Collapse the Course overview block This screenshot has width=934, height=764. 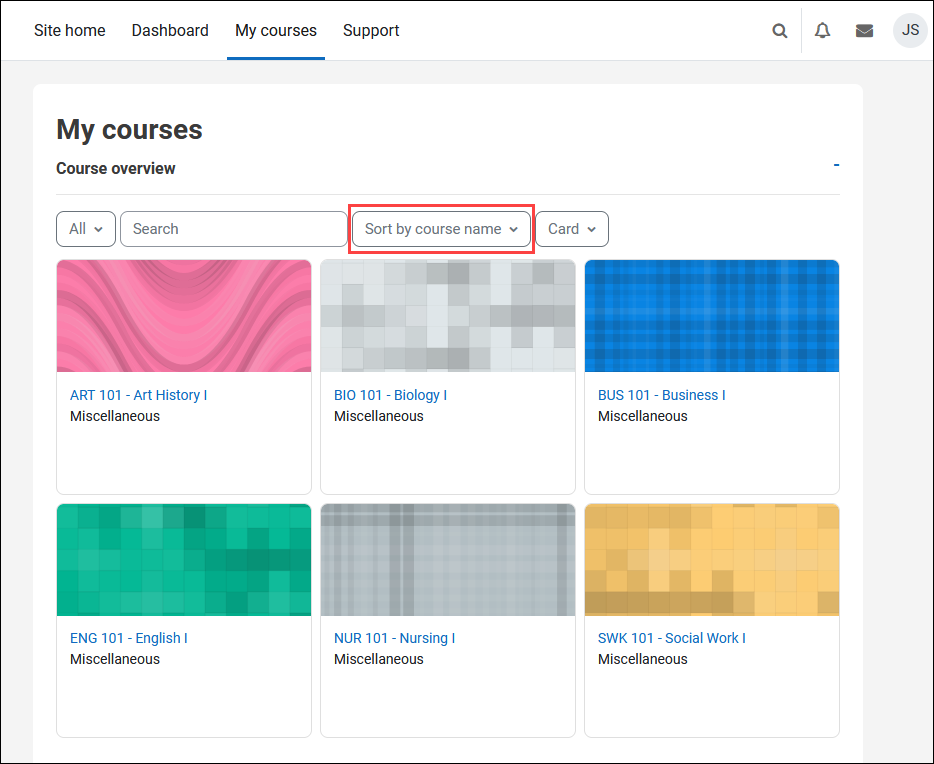[836, 165]
